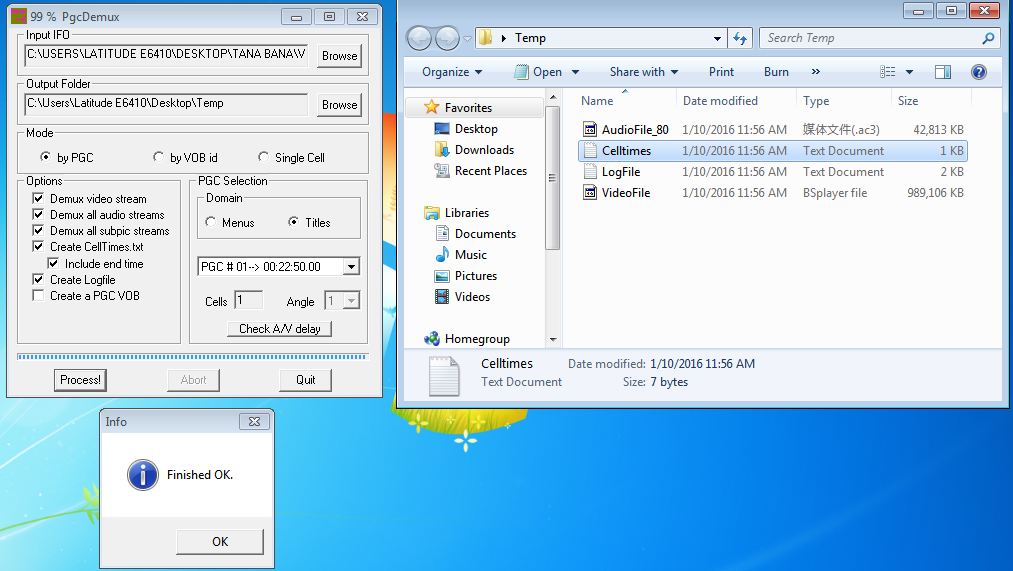Open the address bar history dropdown

[717, 39]
